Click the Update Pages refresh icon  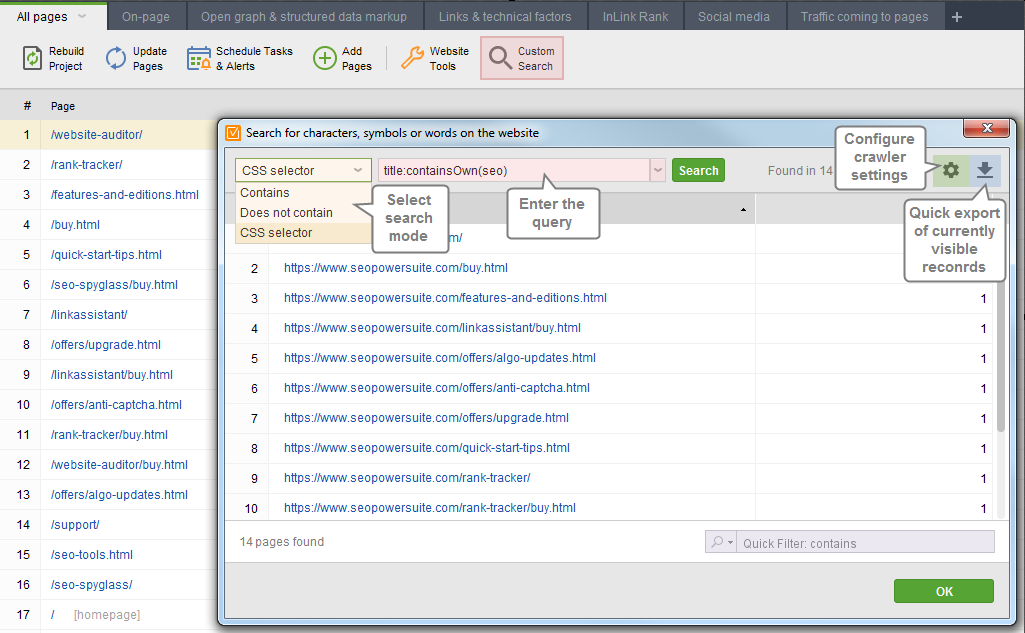pyautogui.click(x=116, y=58)
